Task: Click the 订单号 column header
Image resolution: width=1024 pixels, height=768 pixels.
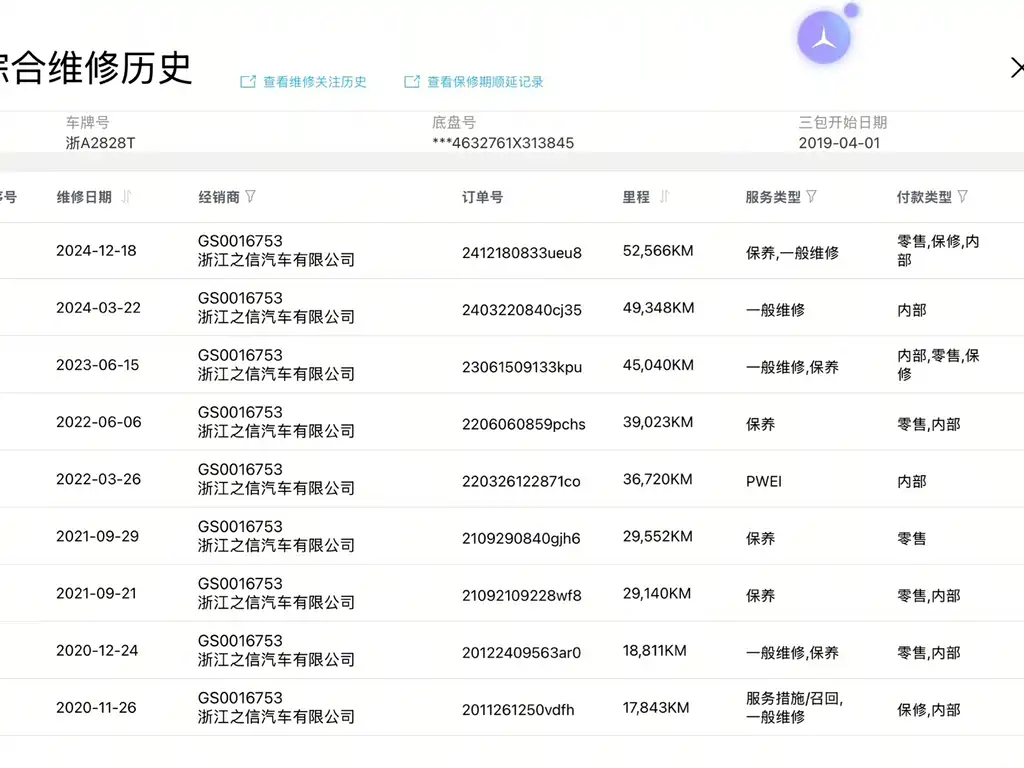Action: [483, 197]
